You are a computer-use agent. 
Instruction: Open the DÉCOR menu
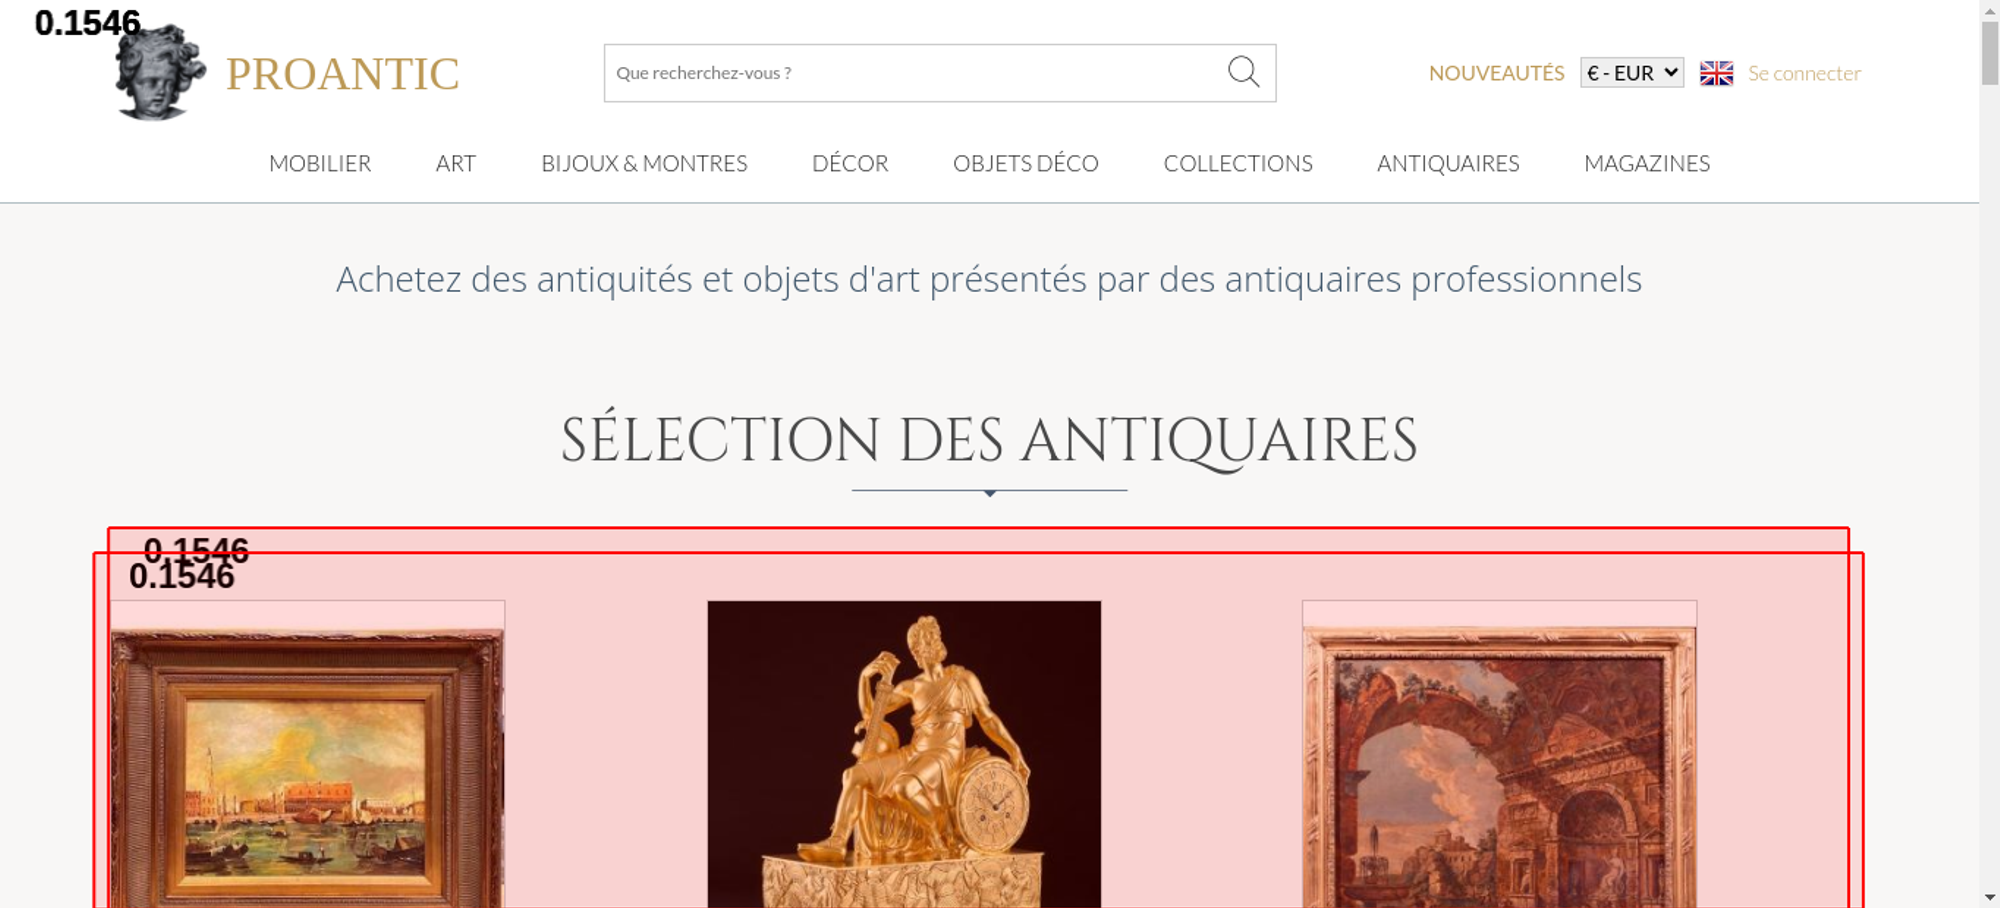(x=850, y=163)
